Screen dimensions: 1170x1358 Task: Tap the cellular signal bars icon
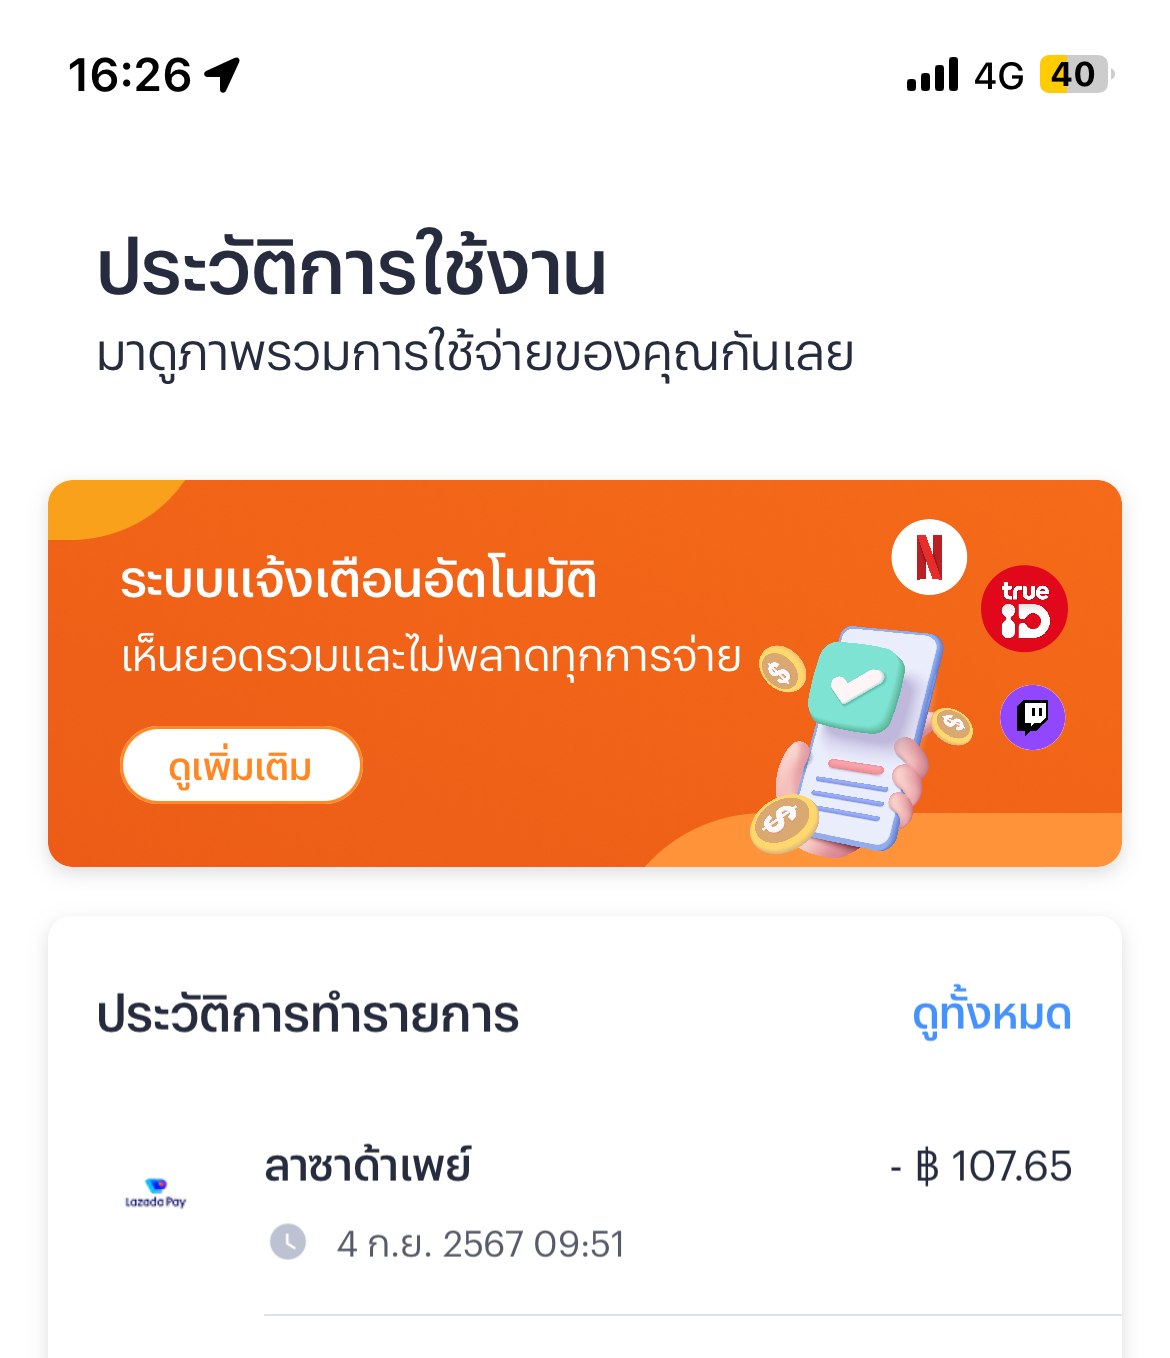click(x=932, y=75)
